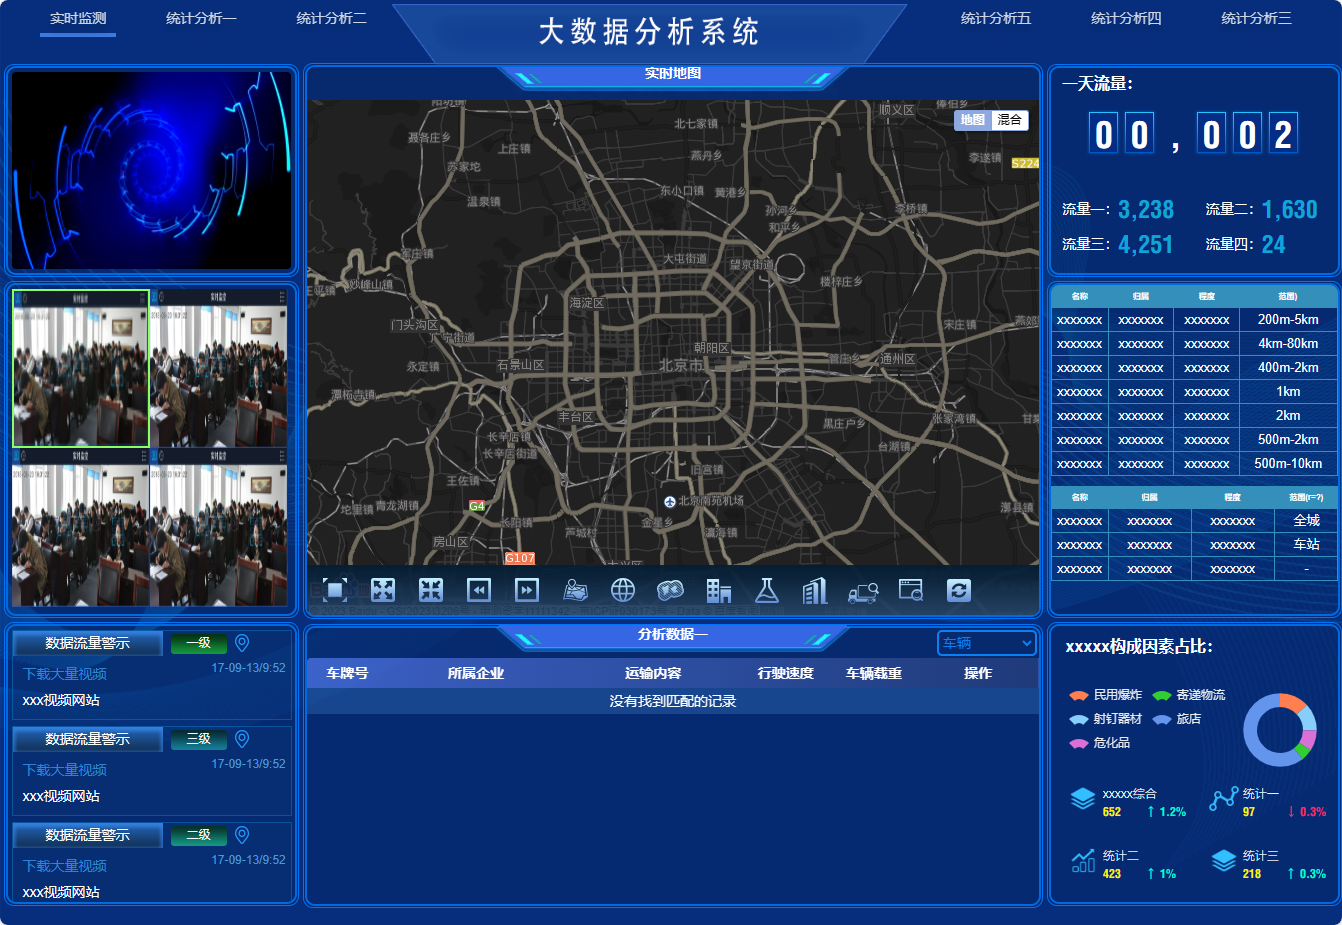The height and width of the screenshot is (925, 1342).
Task: Click the expand-arrows icon in map toolbar
Action: 383,590
